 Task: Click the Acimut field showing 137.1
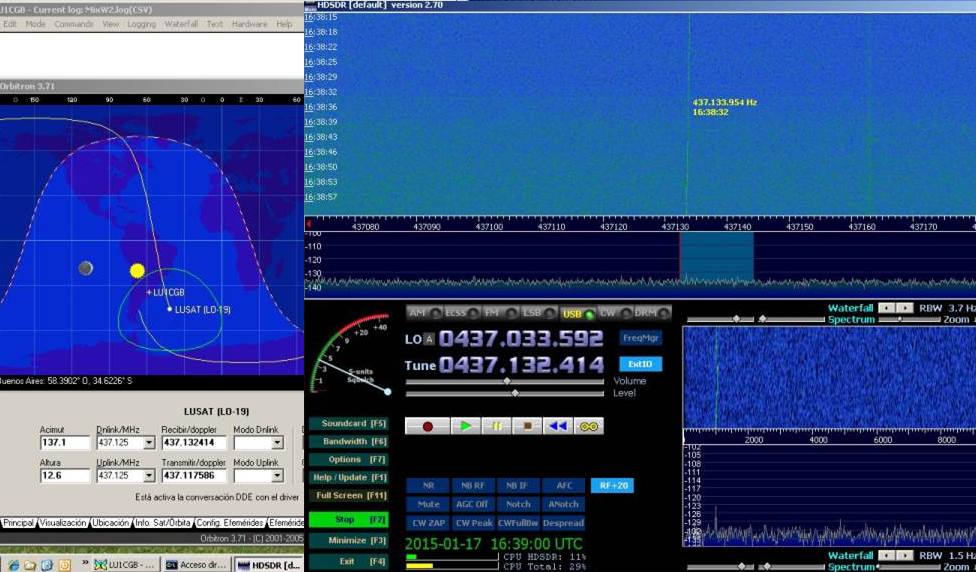65,443
